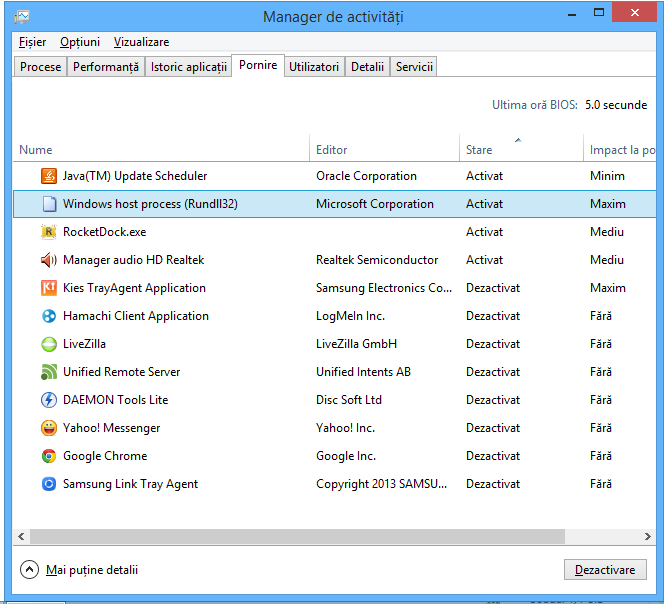Click the LiveZilla green icon
The width and height of the screenshot is (664, 604).
coord(49,344)
